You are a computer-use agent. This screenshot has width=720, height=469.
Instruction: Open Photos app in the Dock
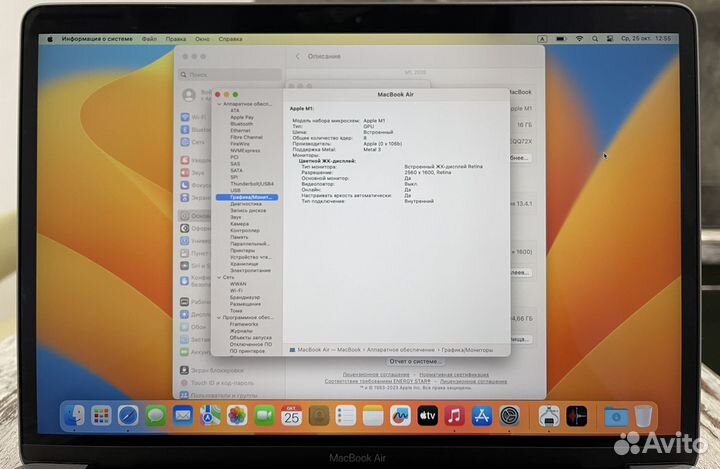click(x=237, y=416)
